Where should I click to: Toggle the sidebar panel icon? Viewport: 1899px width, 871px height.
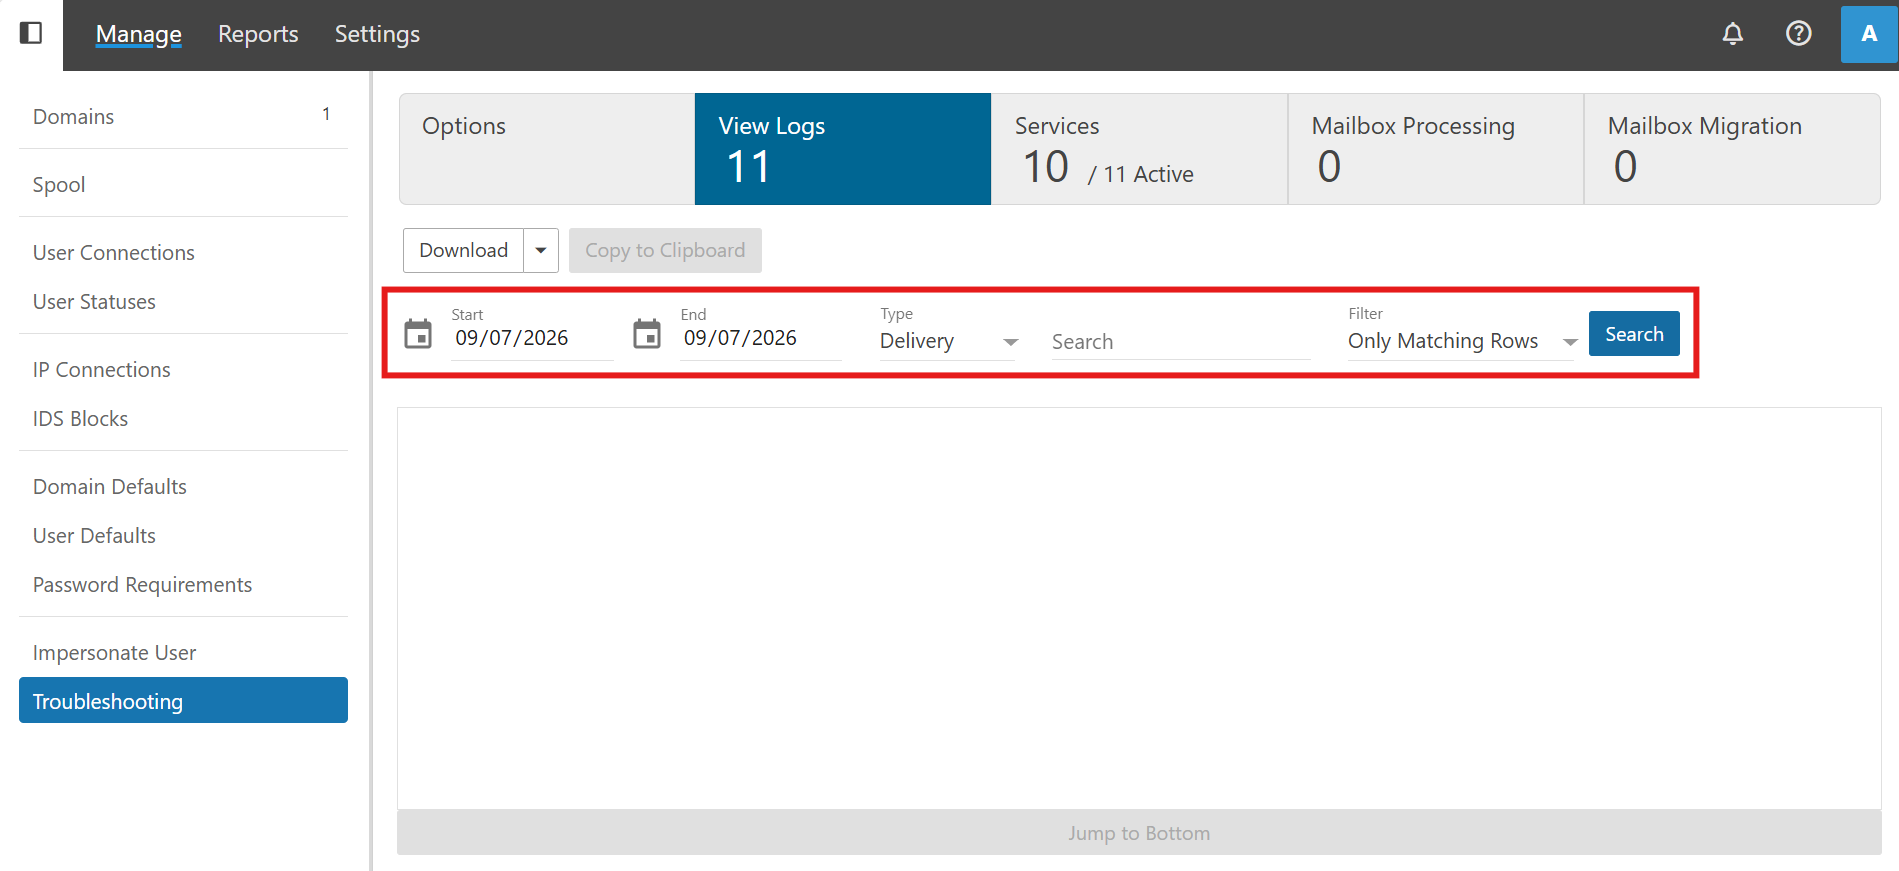(x=31, y=34)
